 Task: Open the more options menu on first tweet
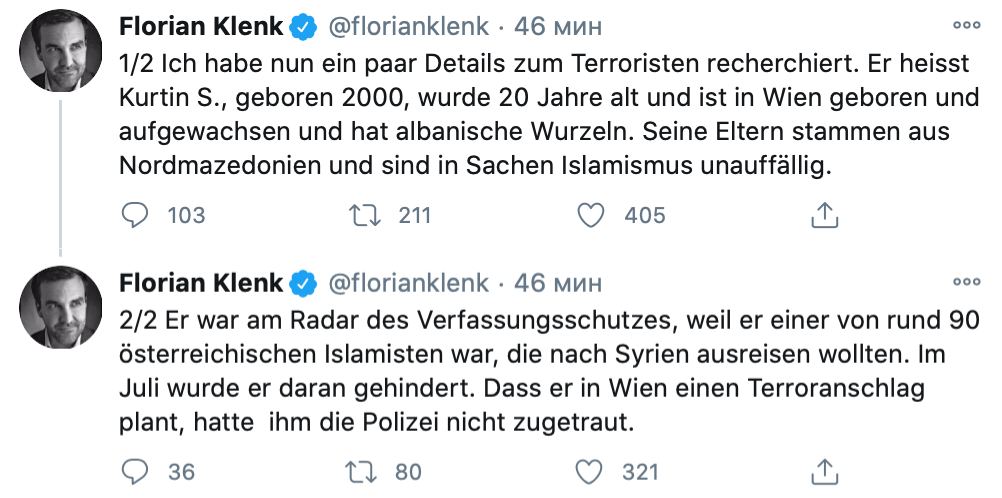(x=965, y=25)
